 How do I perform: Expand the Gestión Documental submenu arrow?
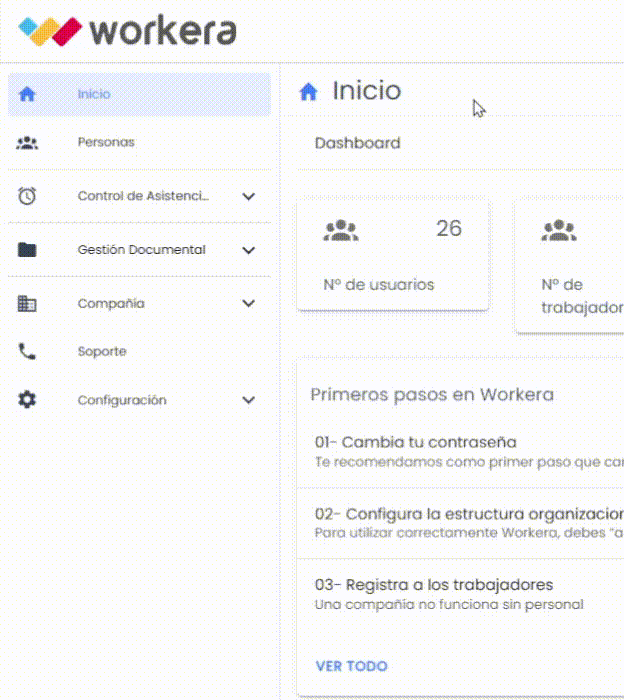click(249, 250)
